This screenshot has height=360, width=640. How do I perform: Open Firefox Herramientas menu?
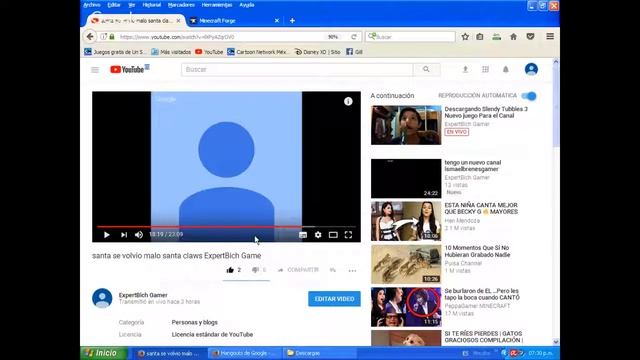217,5
